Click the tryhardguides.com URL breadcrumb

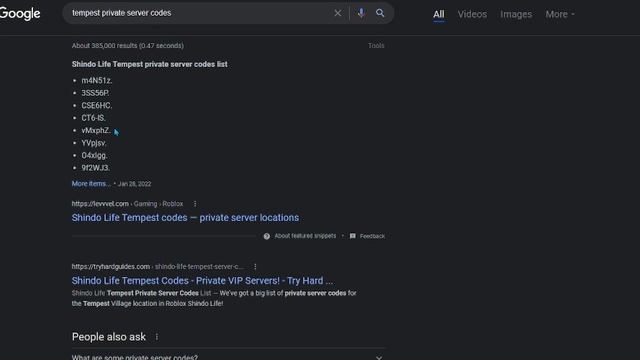click(x=158, y=267)
